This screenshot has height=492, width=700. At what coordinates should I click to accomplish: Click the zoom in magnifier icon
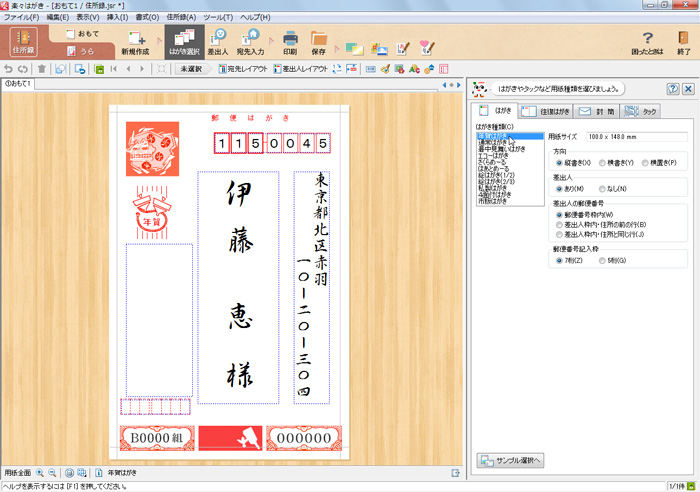coord(40,472)
